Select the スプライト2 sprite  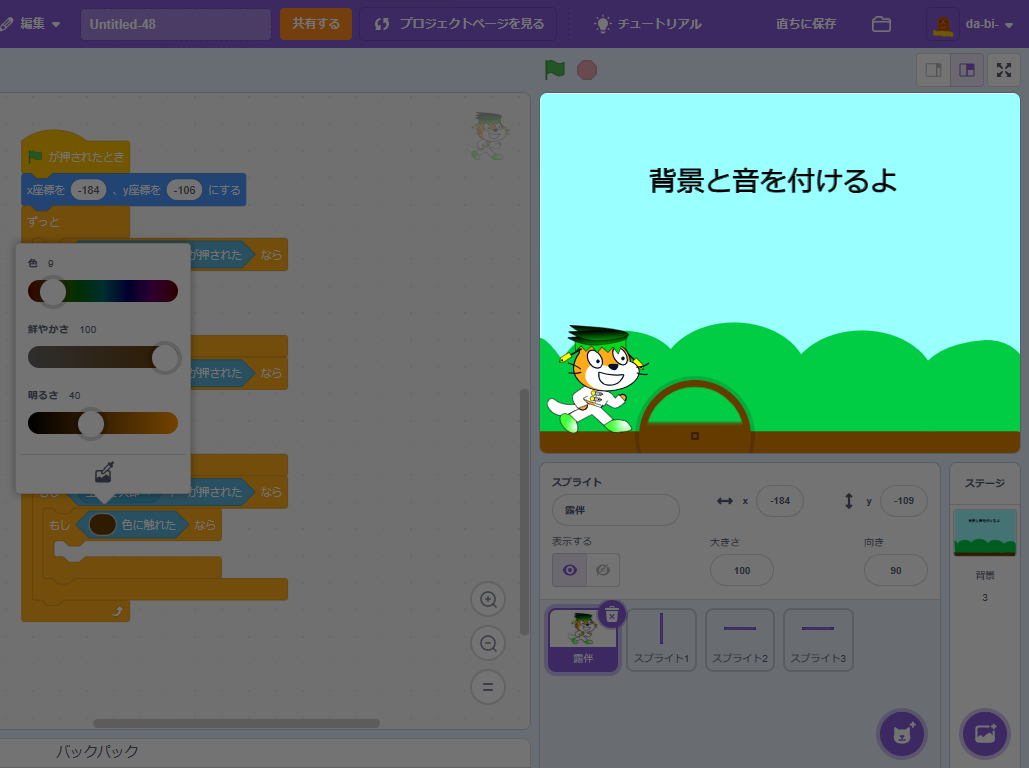pyautogui.click(x=740, y=640)
